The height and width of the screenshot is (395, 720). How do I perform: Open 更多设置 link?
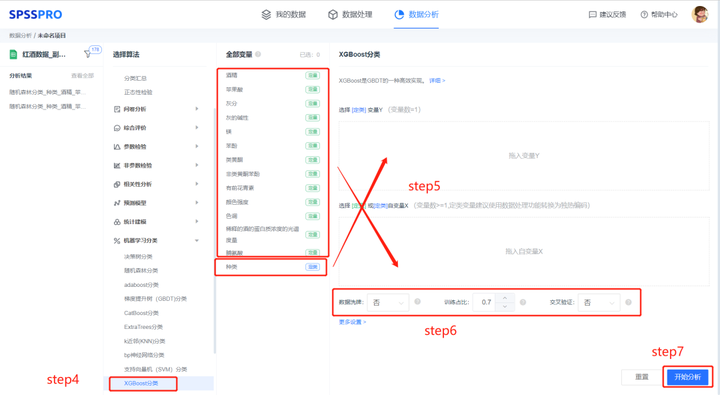pos(352,322)
